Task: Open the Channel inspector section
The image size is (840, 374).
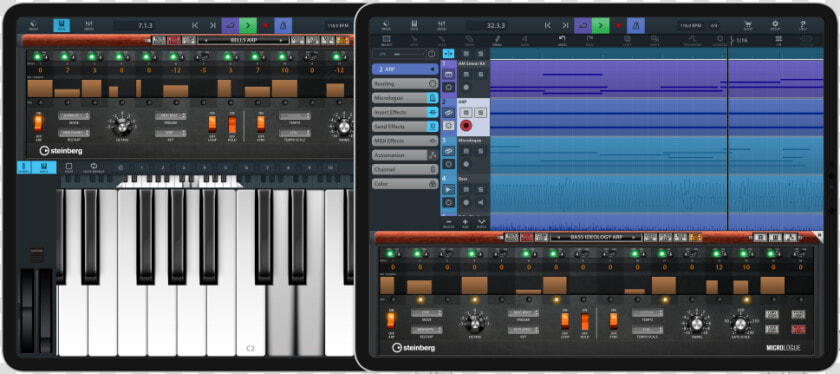Action: (x=405, y=169)
